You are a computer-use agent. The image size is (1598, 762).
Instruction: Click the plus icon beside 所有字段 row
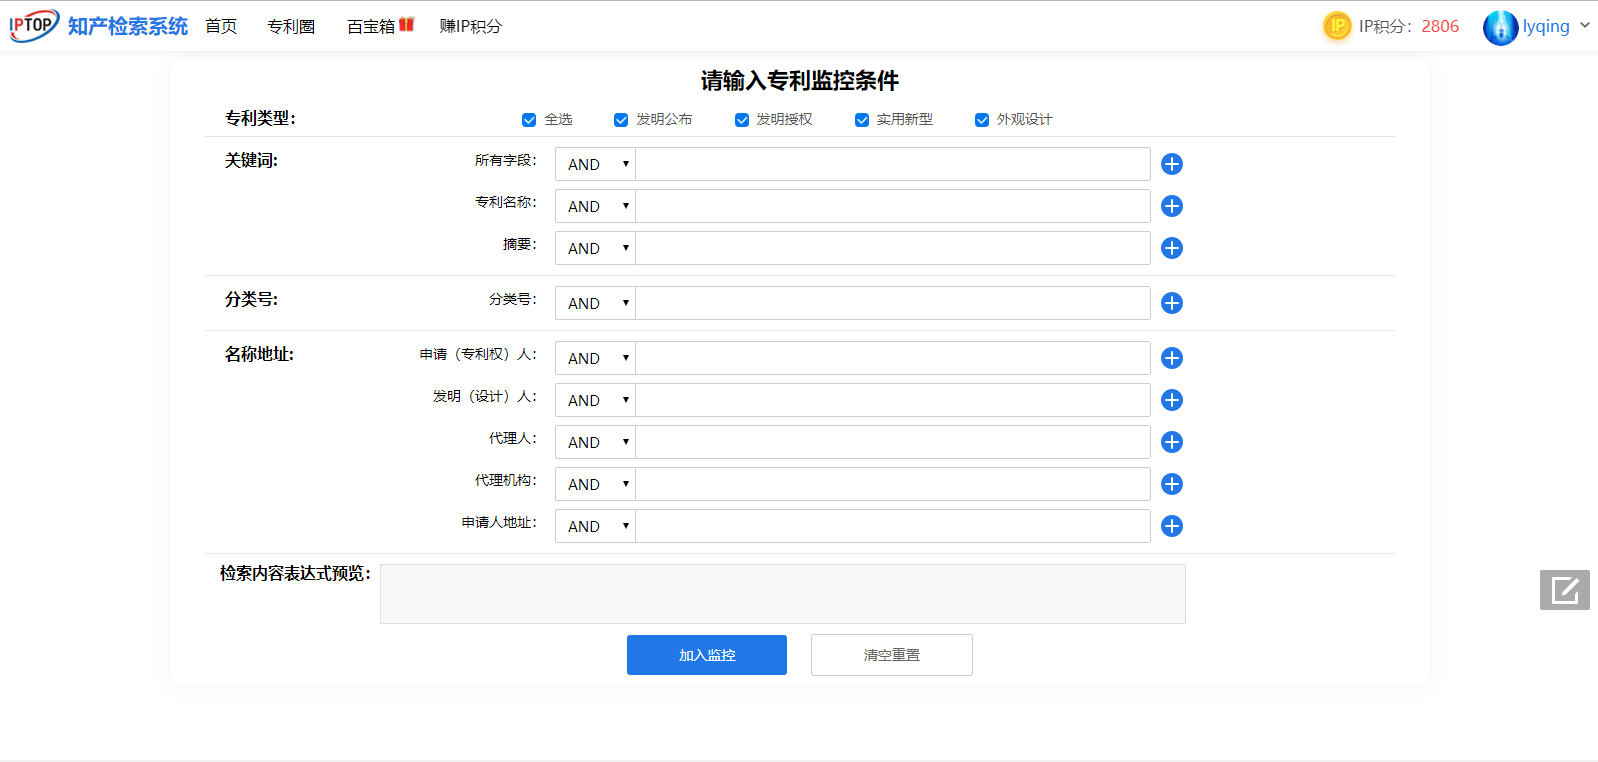click(x=1172, y=164)
